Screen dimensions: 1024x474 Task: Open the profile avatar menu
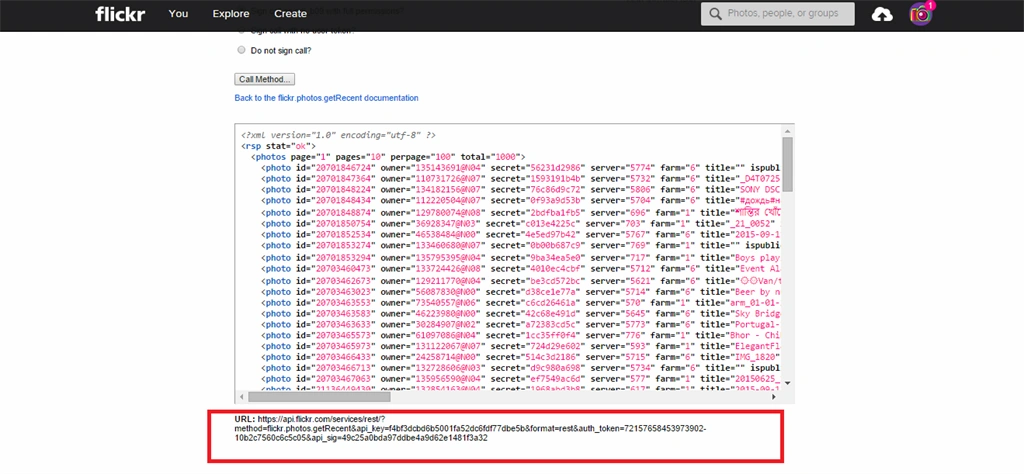click(x=920, y=14)
